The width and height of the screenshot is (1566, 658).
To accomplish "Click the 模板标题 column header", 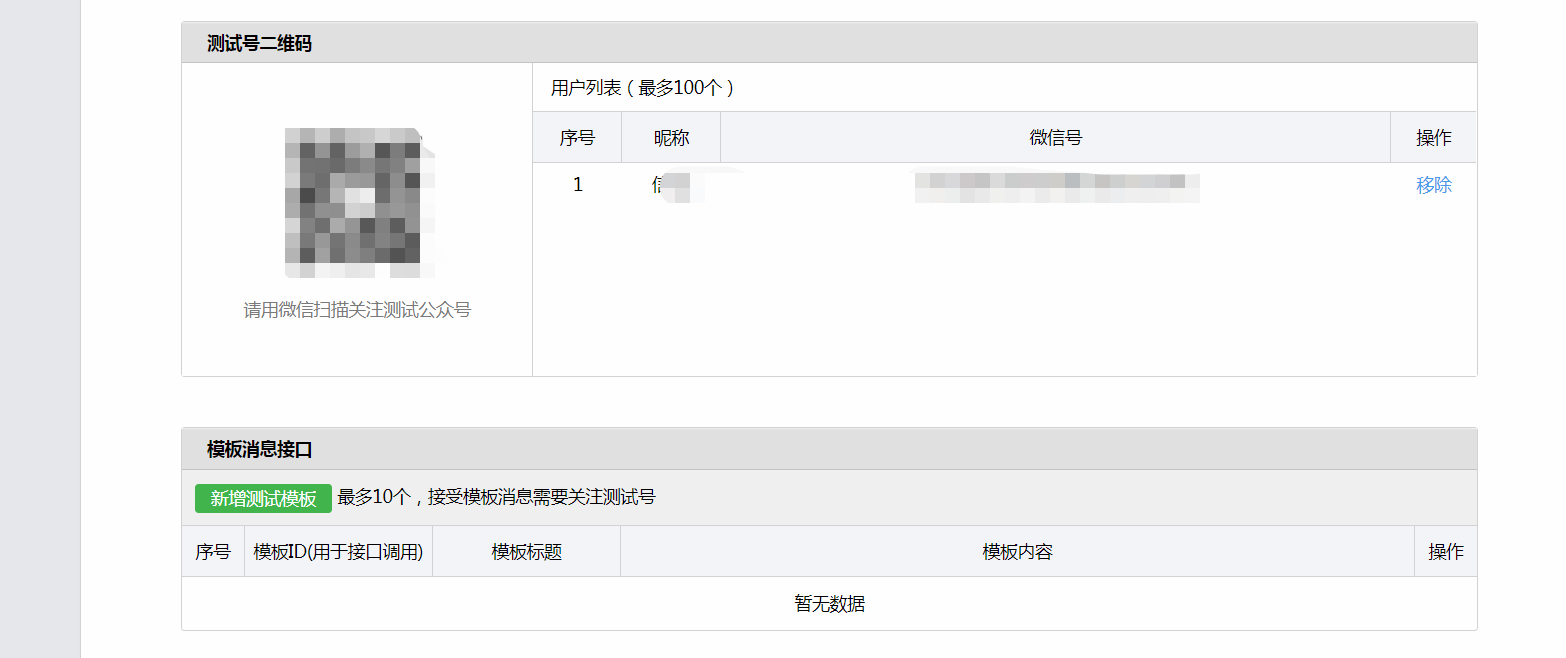I will pyautogui.click(x=526, y=552).
